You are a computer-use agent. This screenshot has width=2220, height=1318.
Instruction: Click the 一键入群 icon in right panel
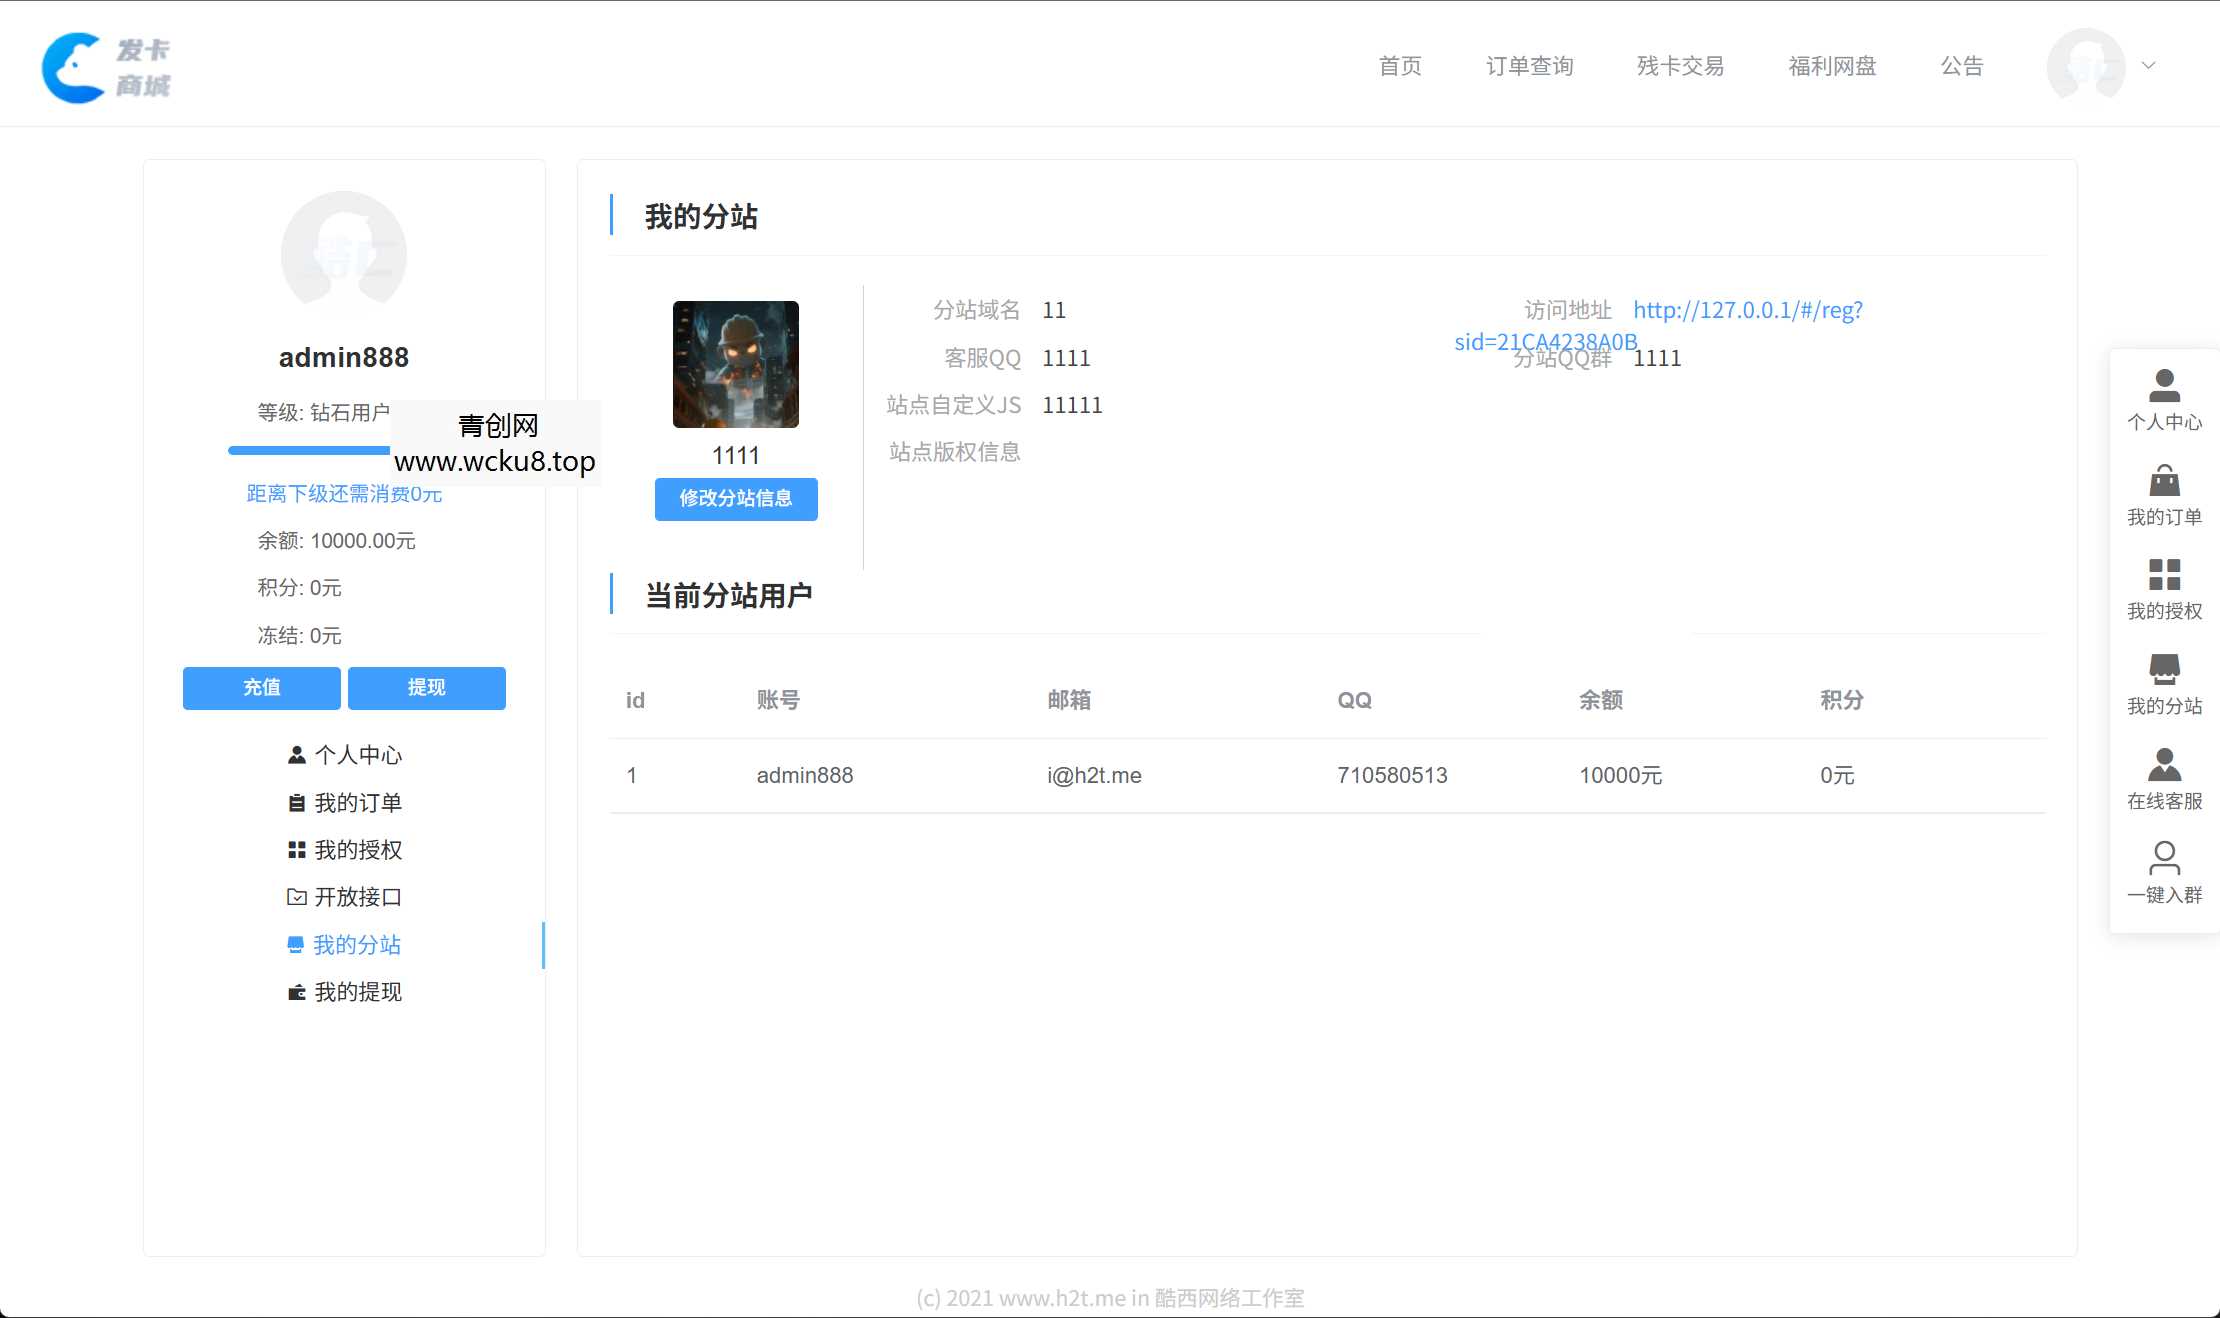coord(2164,858)
